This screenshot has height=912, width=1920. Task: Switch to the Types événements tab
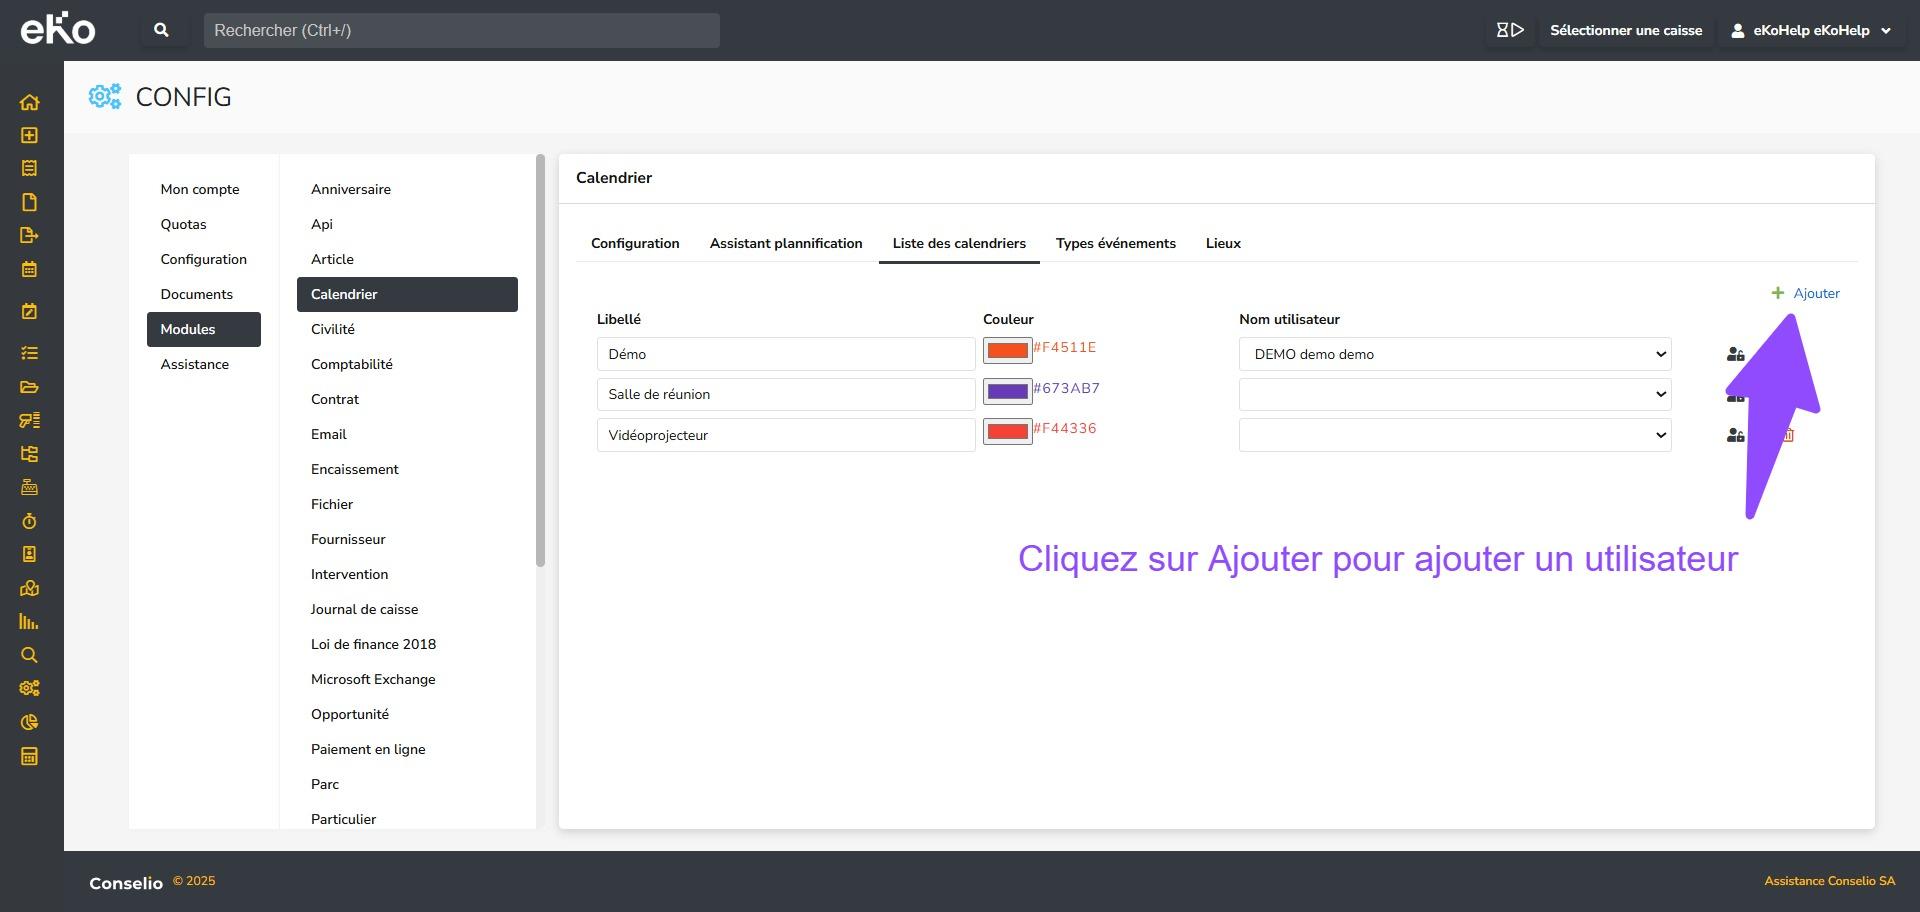[x=1115, y=243]
